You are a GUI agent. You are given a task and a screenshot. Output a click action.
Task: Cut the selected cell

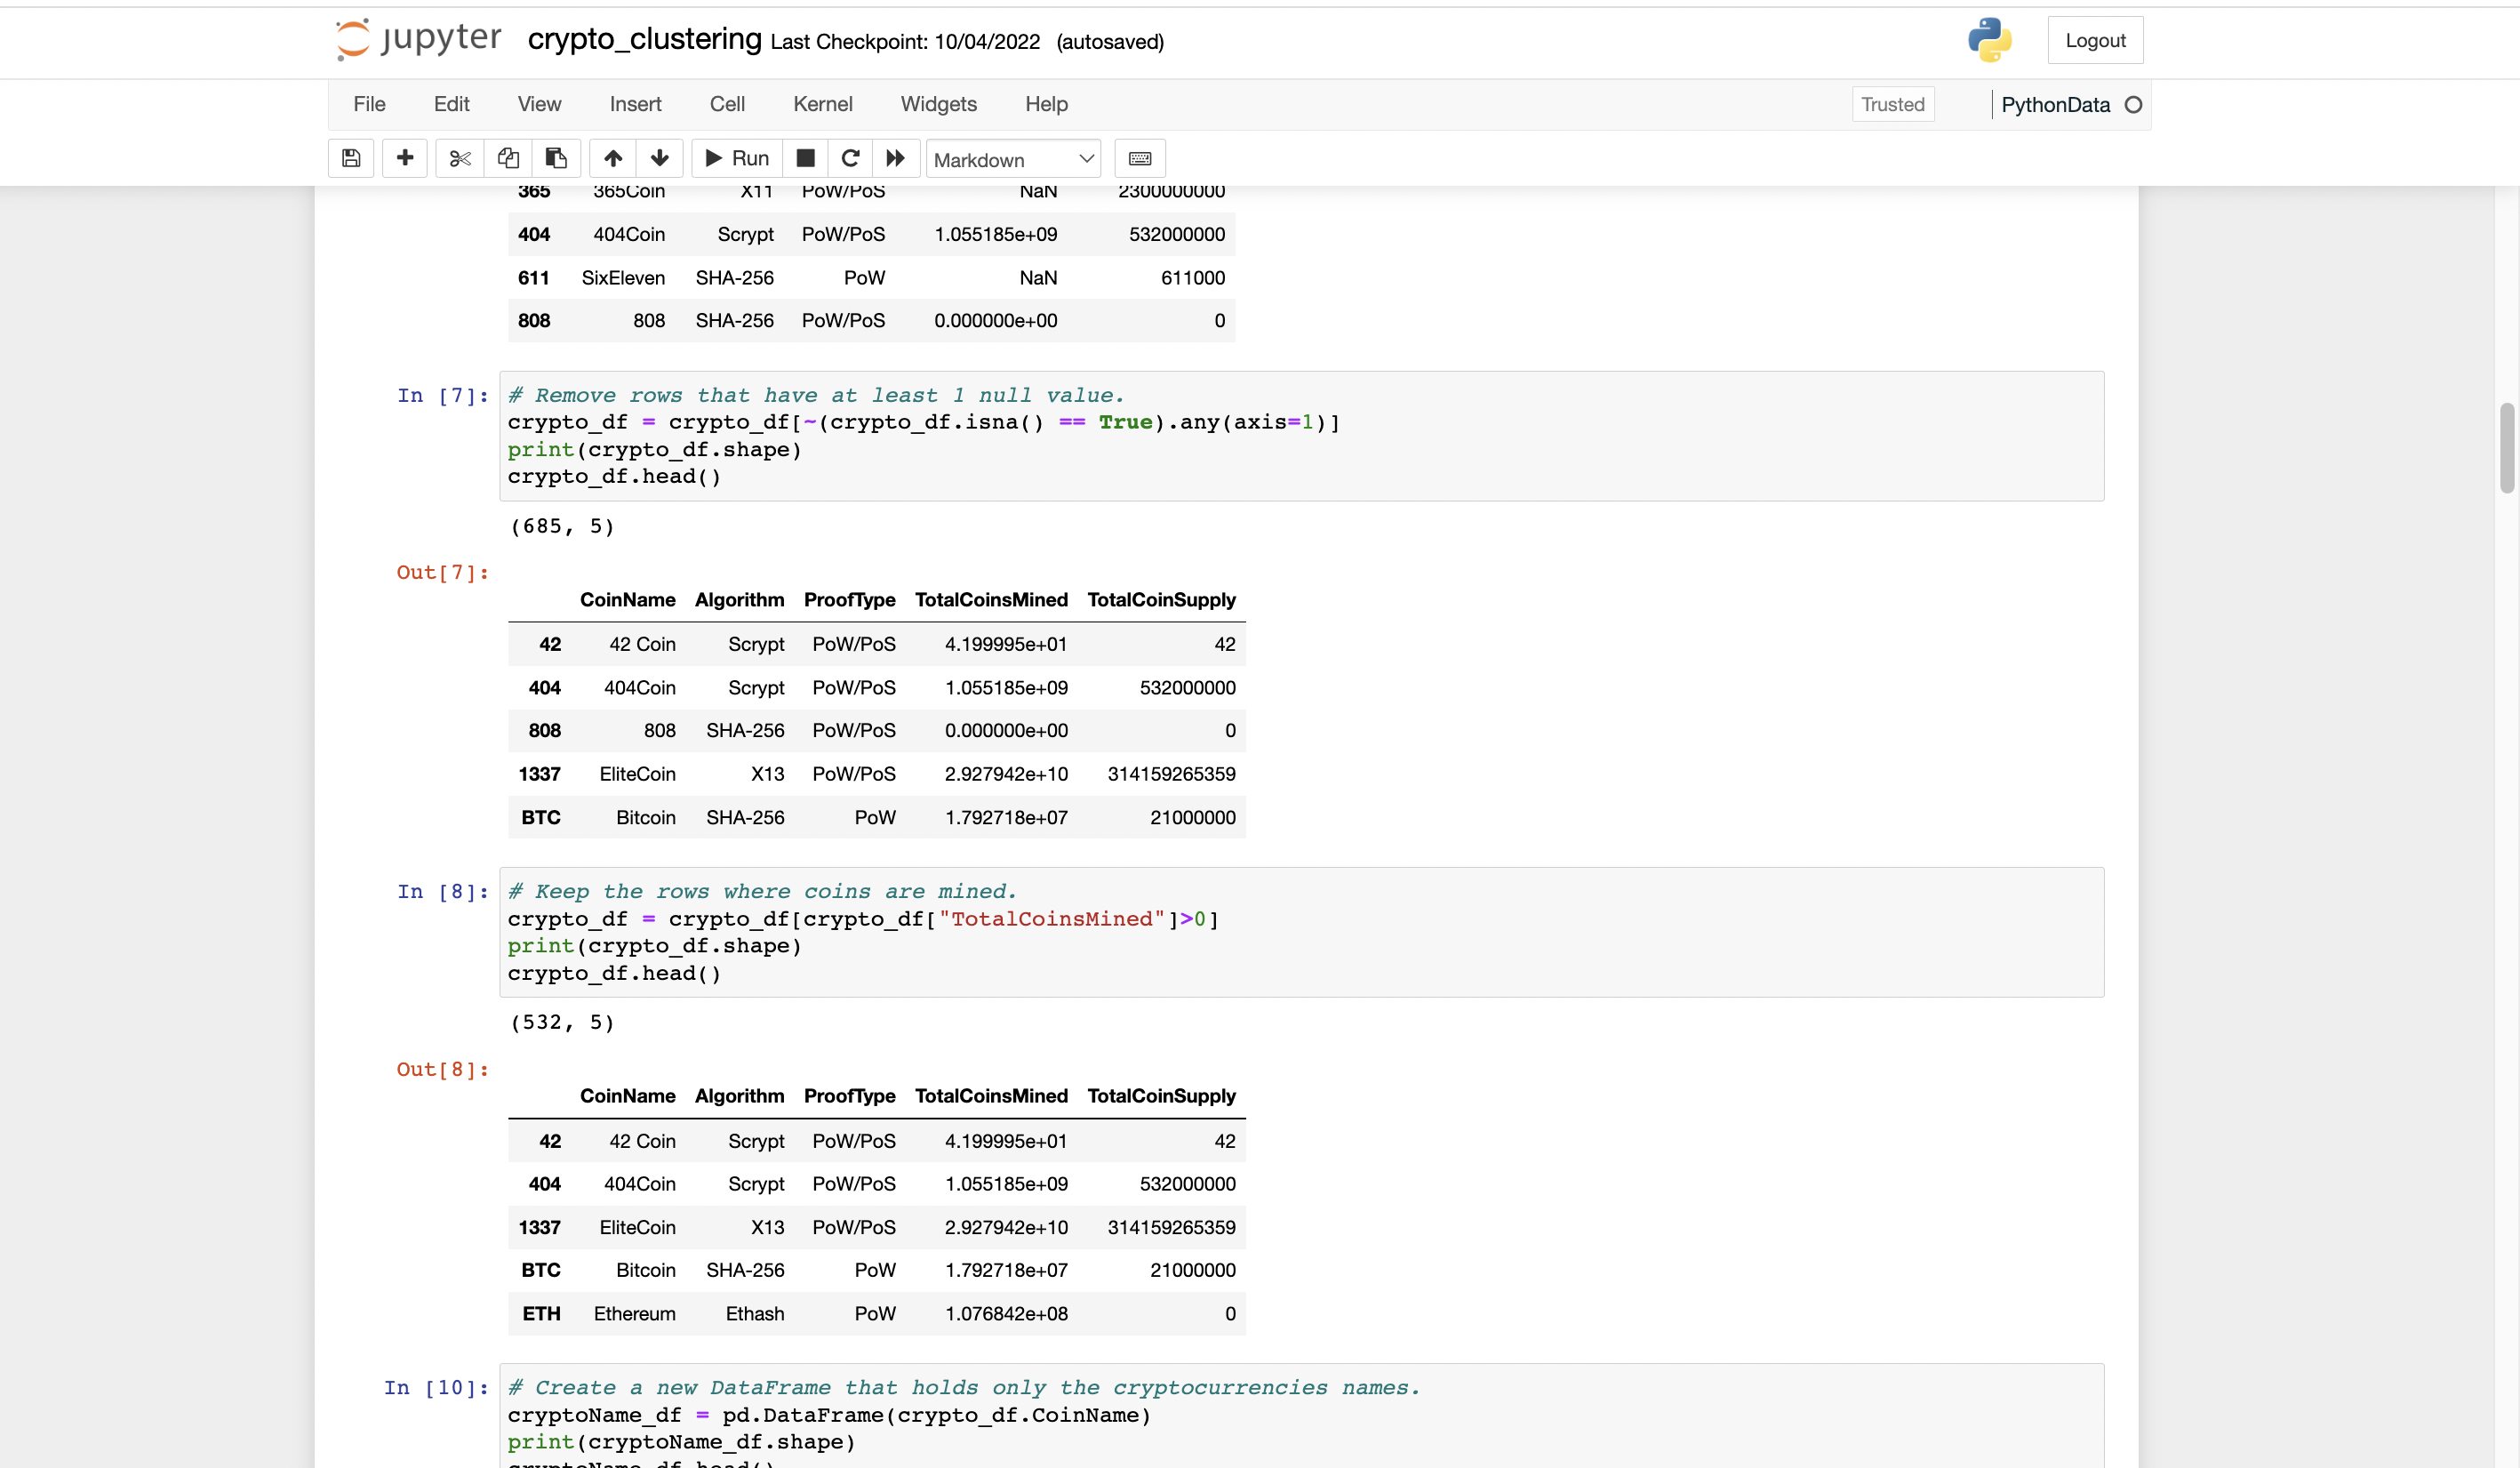(x=459, y=158)
